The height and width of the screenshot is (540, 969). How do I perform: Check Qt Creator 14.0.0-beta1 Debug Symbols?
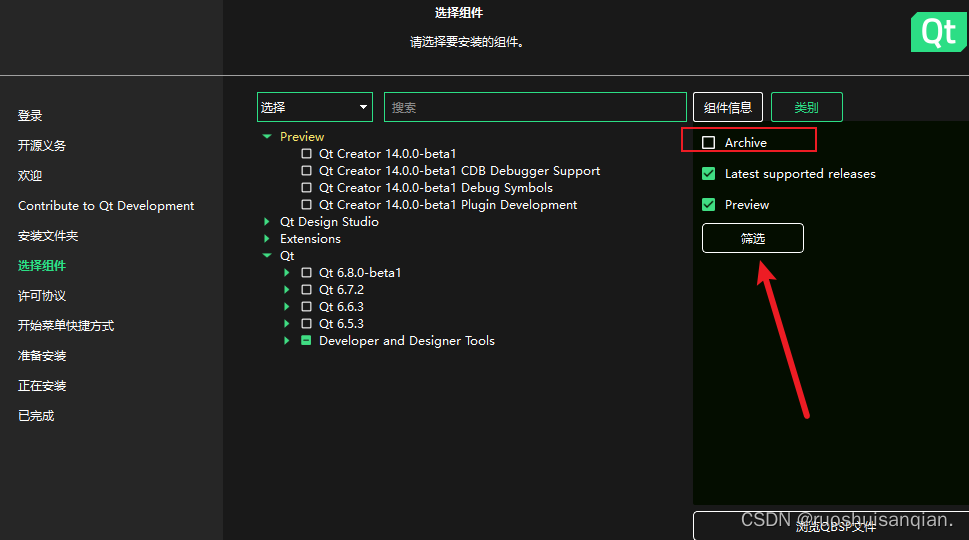306,187
